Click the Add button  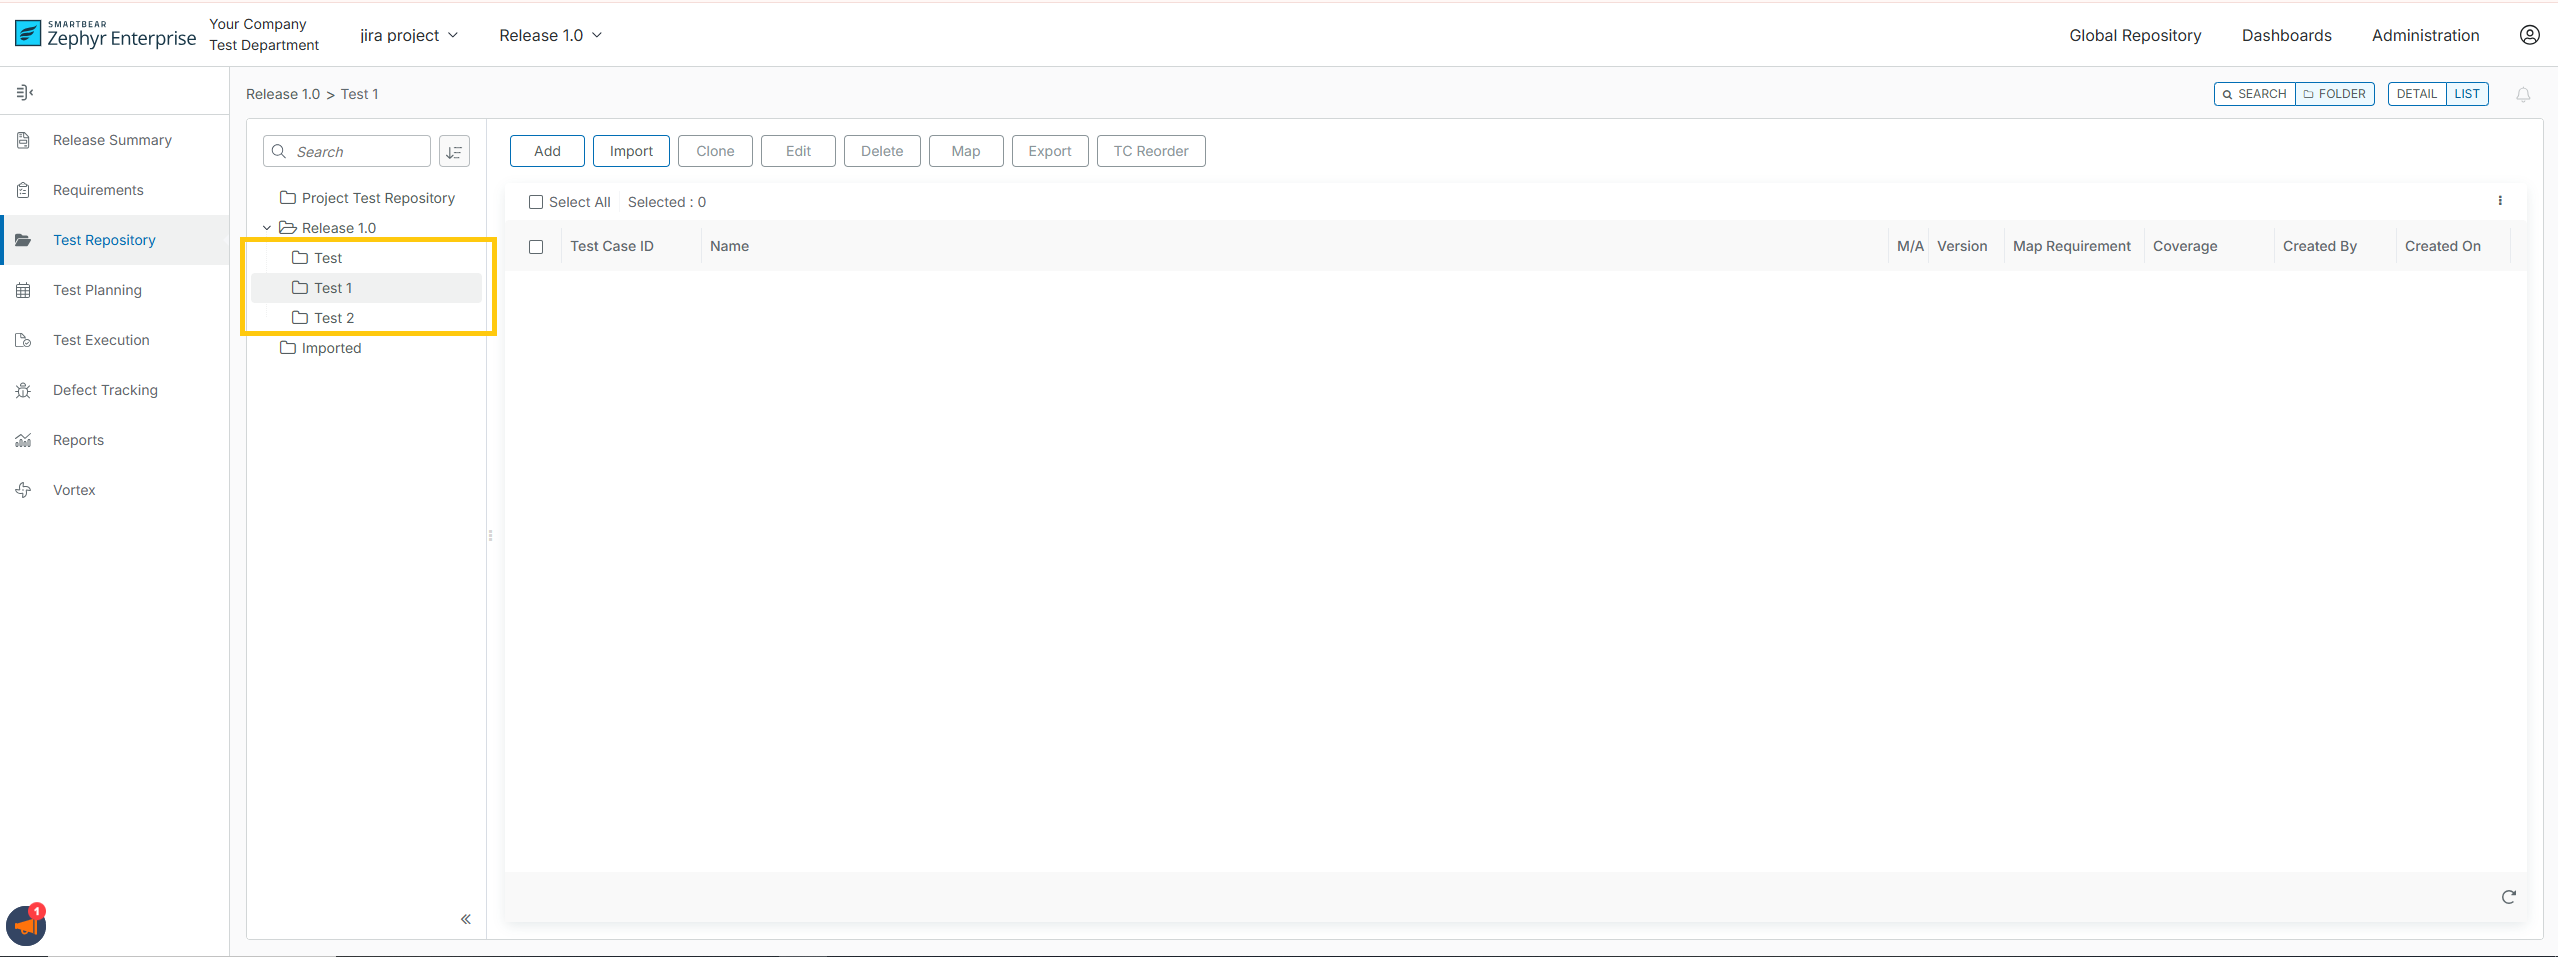(546, 151)
